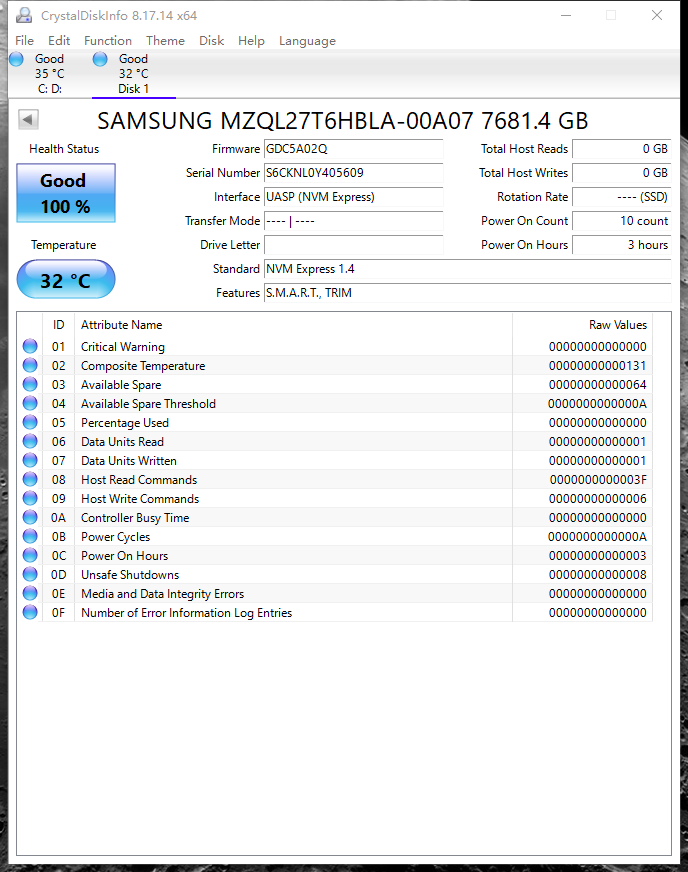This screenshot has height=872, width=688.
Task: Open the File menu
Action: point(24,41)
